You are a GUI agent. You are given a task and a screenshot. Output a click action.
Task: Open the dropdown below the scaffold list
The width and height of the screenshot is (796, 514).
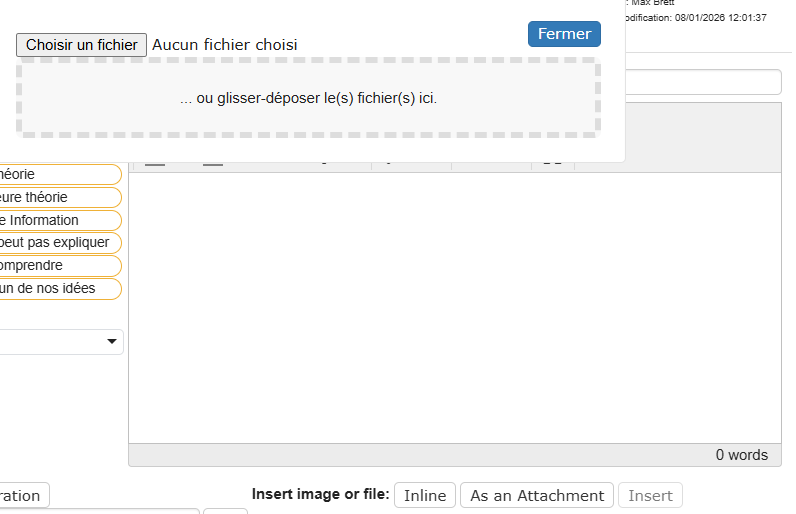pos(60,342)
